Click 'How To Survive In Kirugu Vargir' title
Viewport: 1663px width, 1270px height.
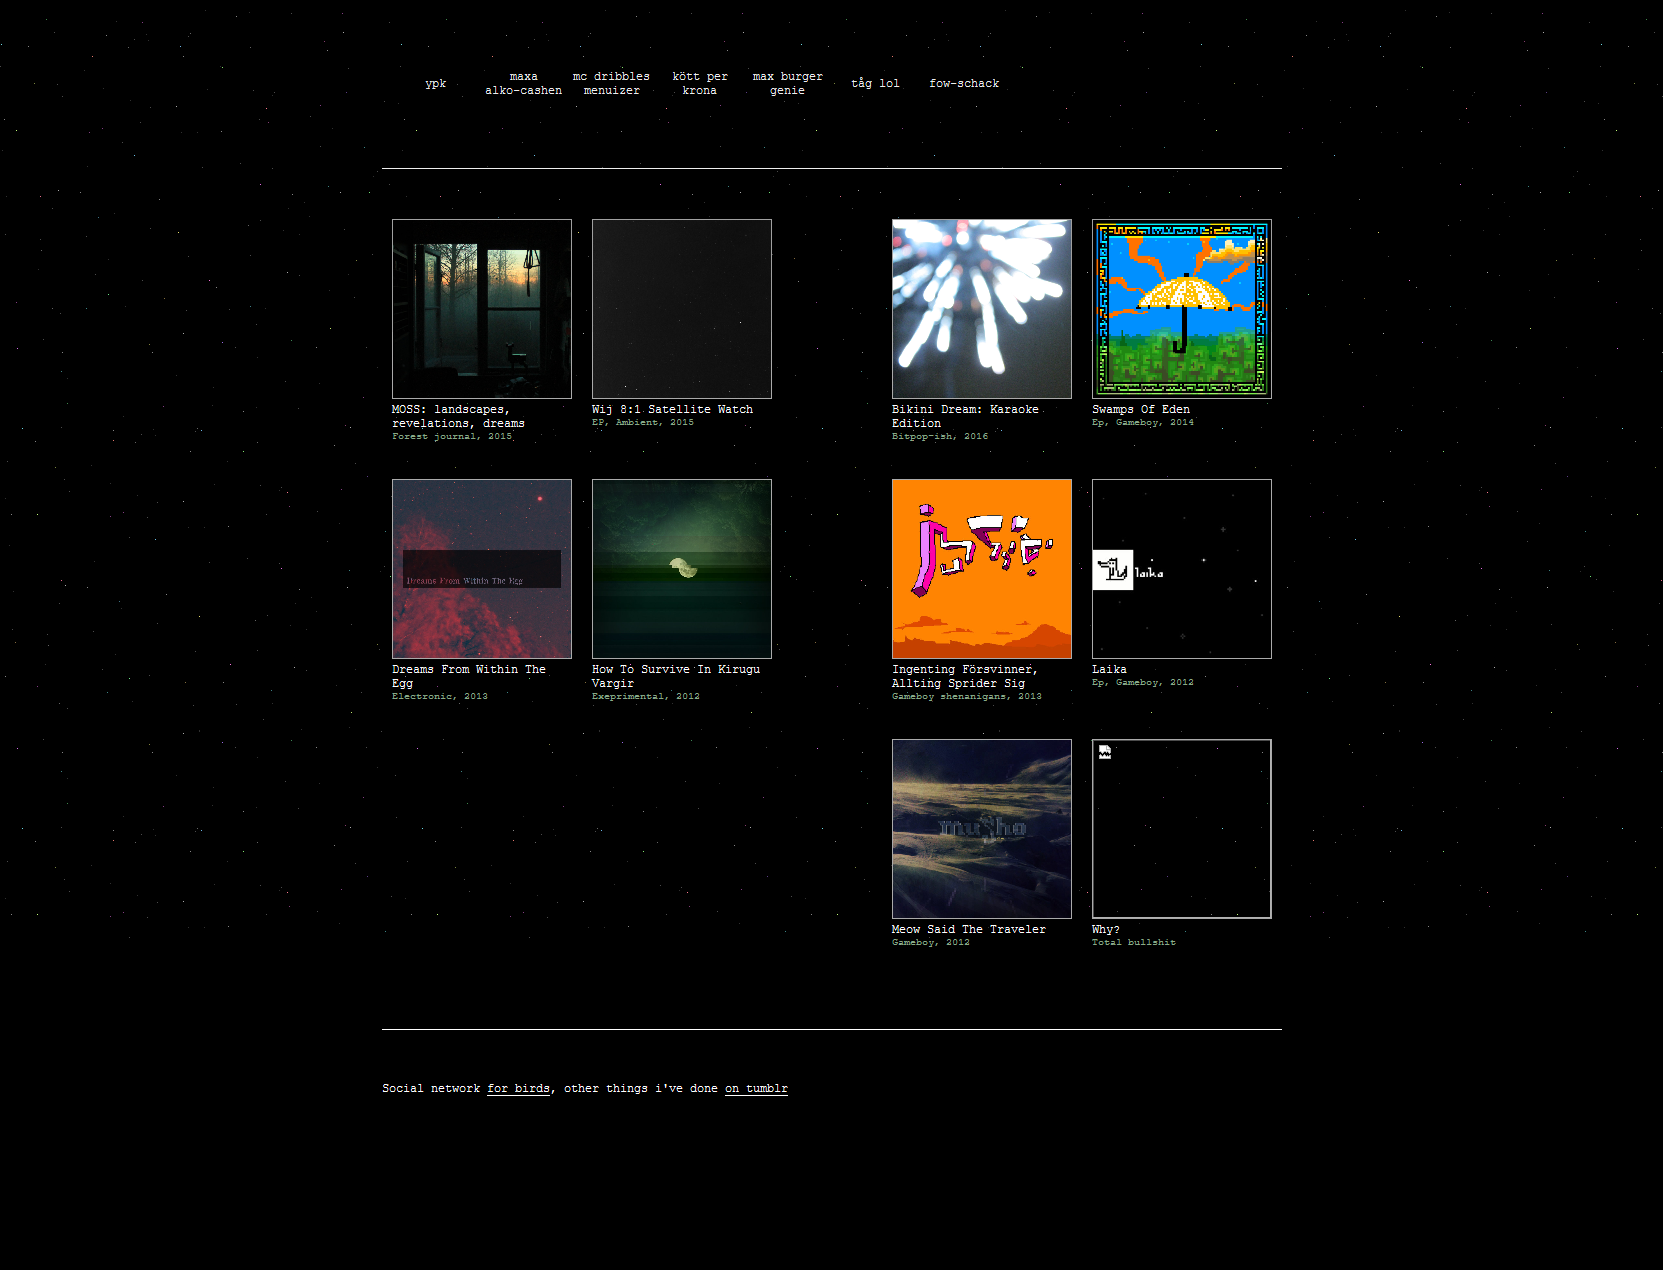pos(676,676)
